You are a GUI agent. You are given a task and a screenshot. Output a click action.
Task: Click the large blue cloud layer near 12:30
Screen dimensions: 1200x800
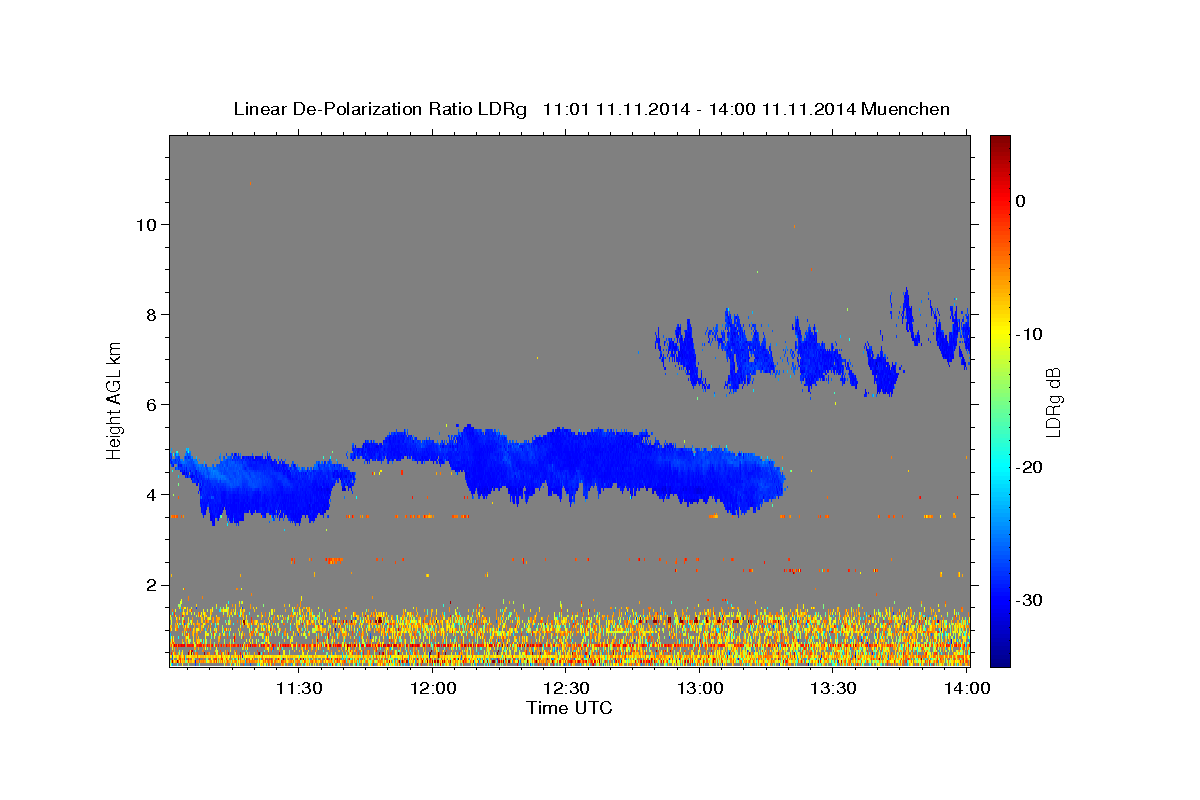570,465
